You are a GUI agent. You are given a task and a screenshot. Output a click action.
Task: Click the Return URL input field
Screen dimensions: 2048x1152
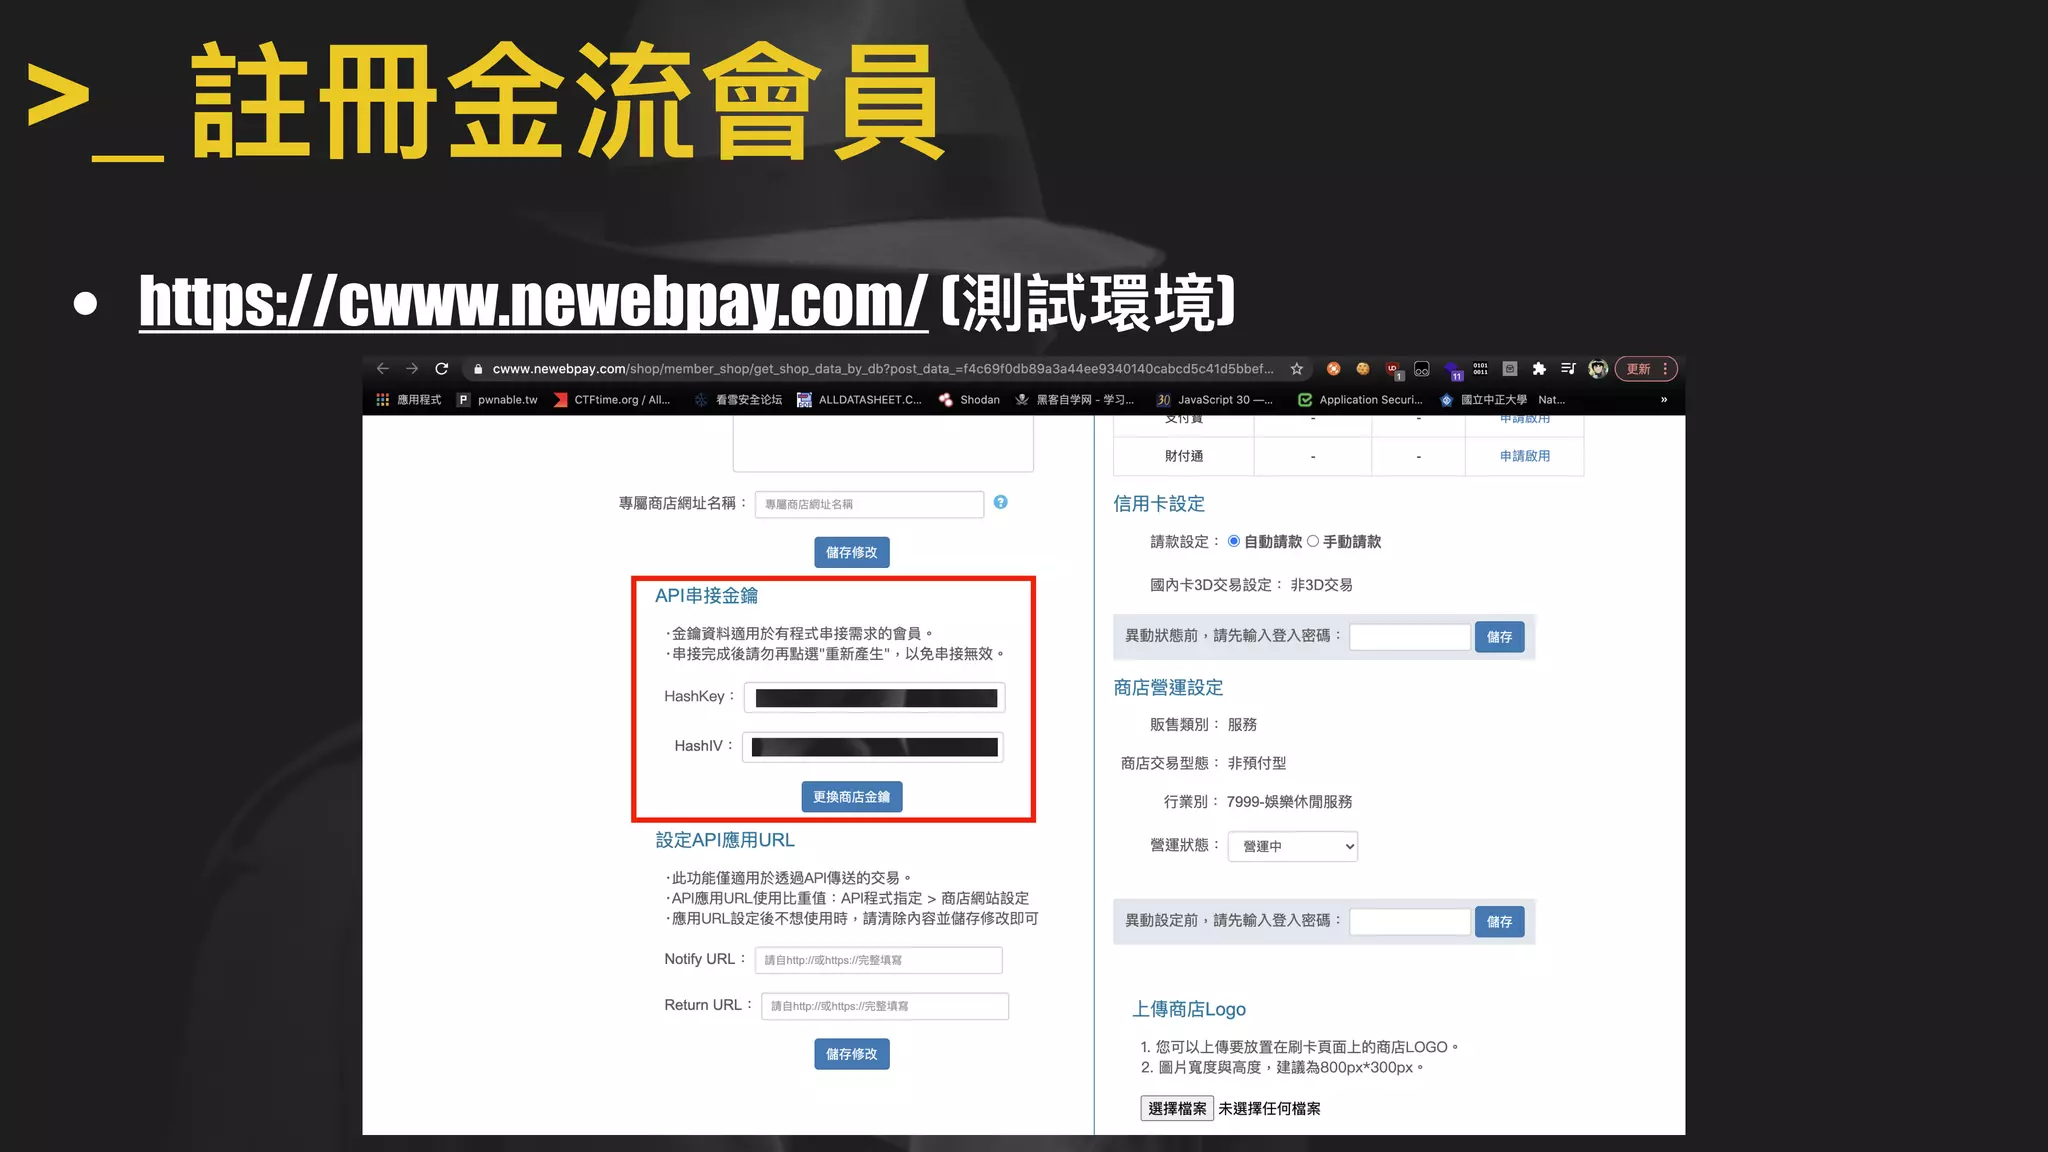click(x=885, y=1006)
